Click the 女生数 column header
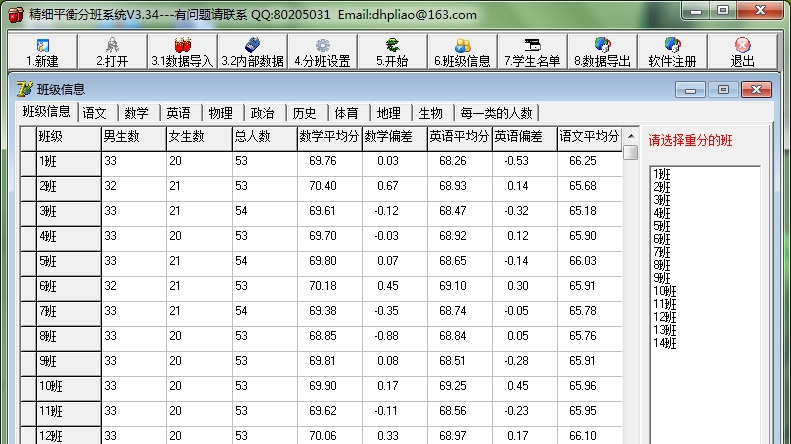 point(199,139)
